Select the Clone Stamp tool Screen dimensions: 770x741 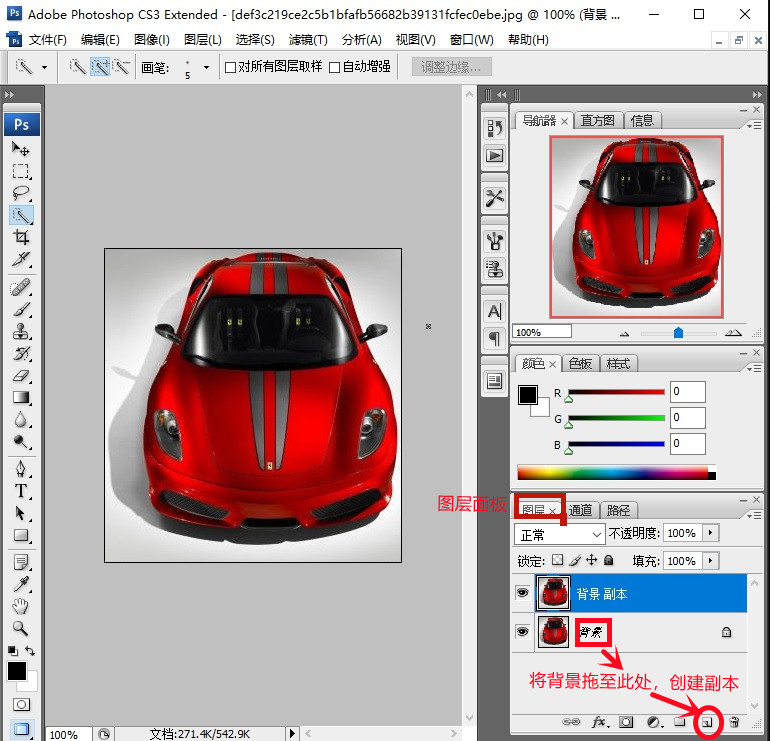(x=21, y=331)
